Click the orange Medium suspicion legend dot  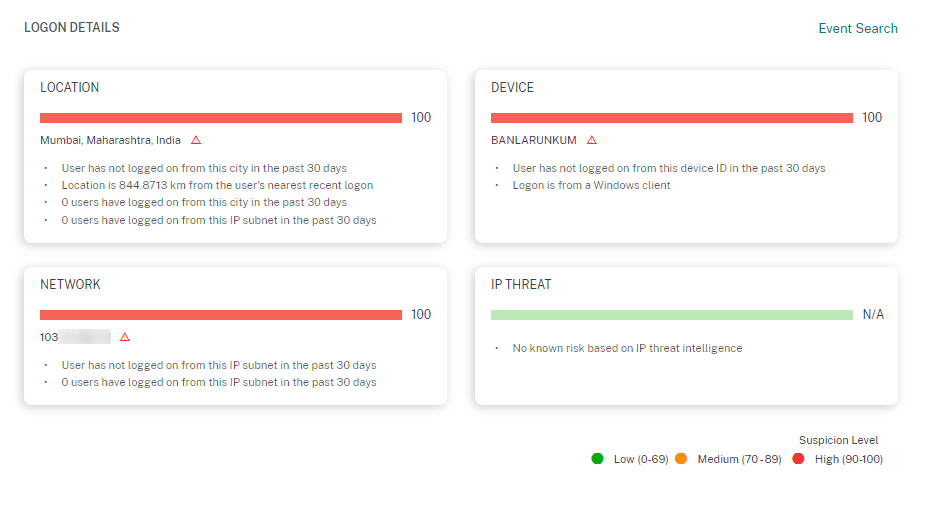681,459
